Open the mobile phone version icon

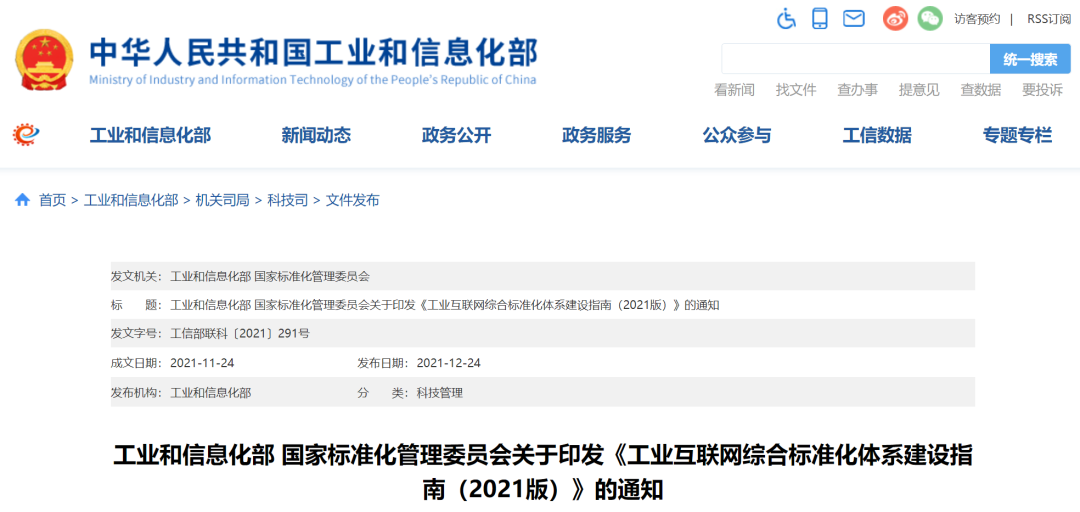[820, 19]
